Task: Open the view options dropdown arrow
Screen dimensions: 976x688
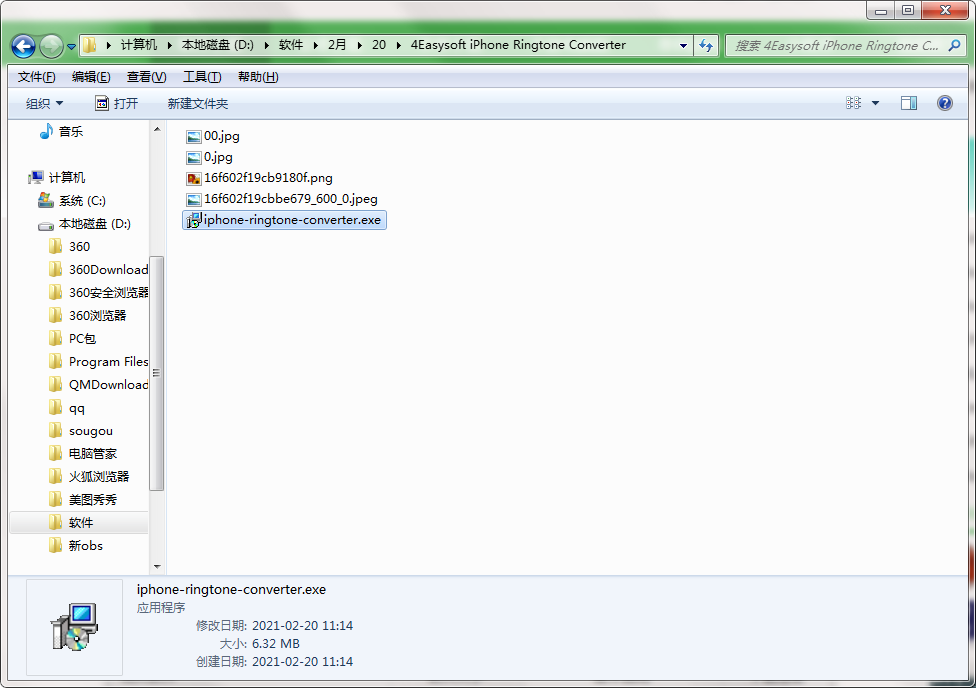Action: click(875, 103)
